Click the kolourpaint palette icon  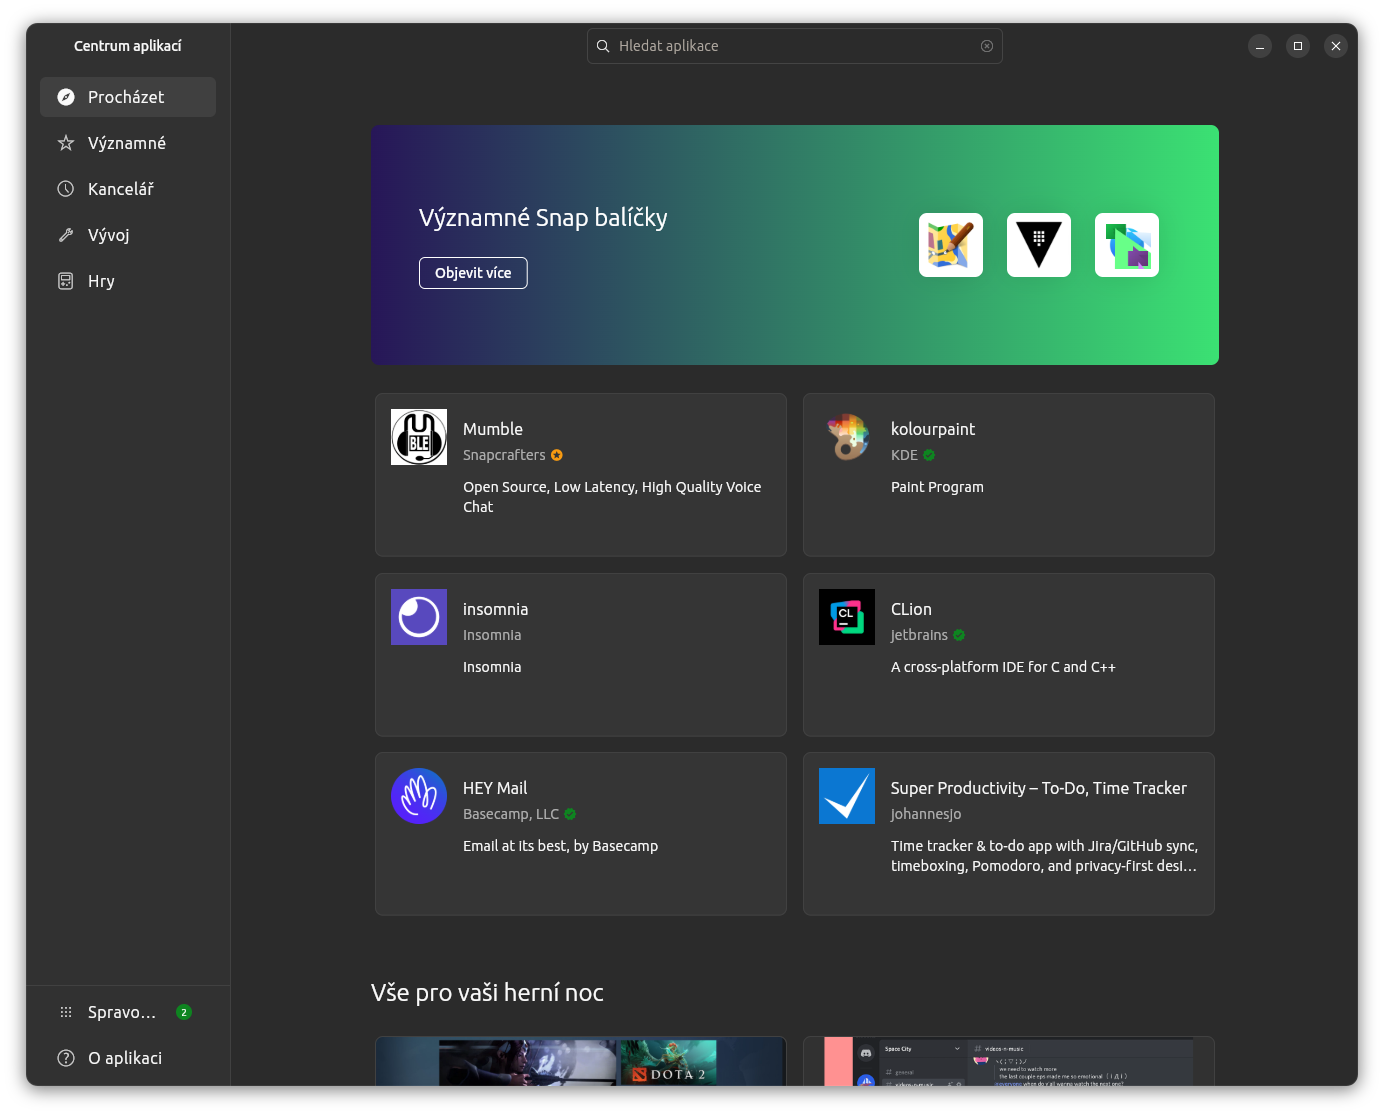(x=847, y=437)
